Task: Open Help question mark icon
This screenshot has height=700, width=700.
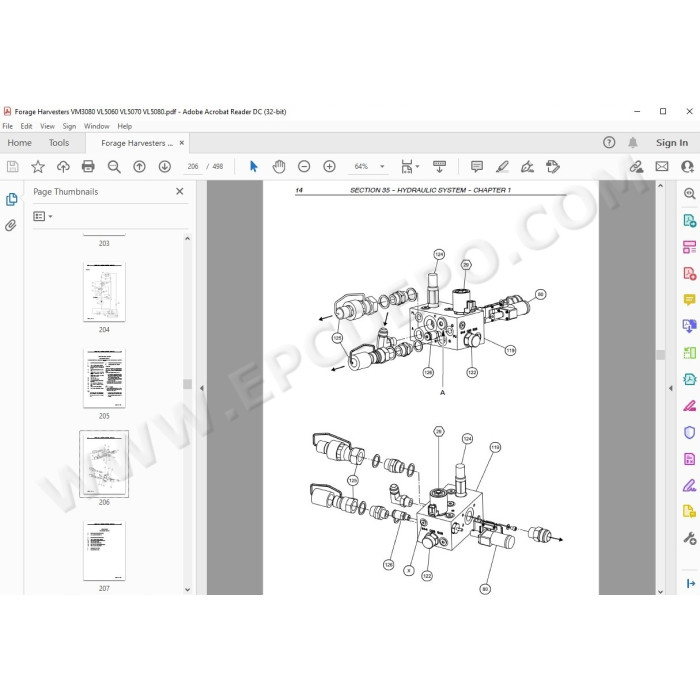Action: pos(609,142)
